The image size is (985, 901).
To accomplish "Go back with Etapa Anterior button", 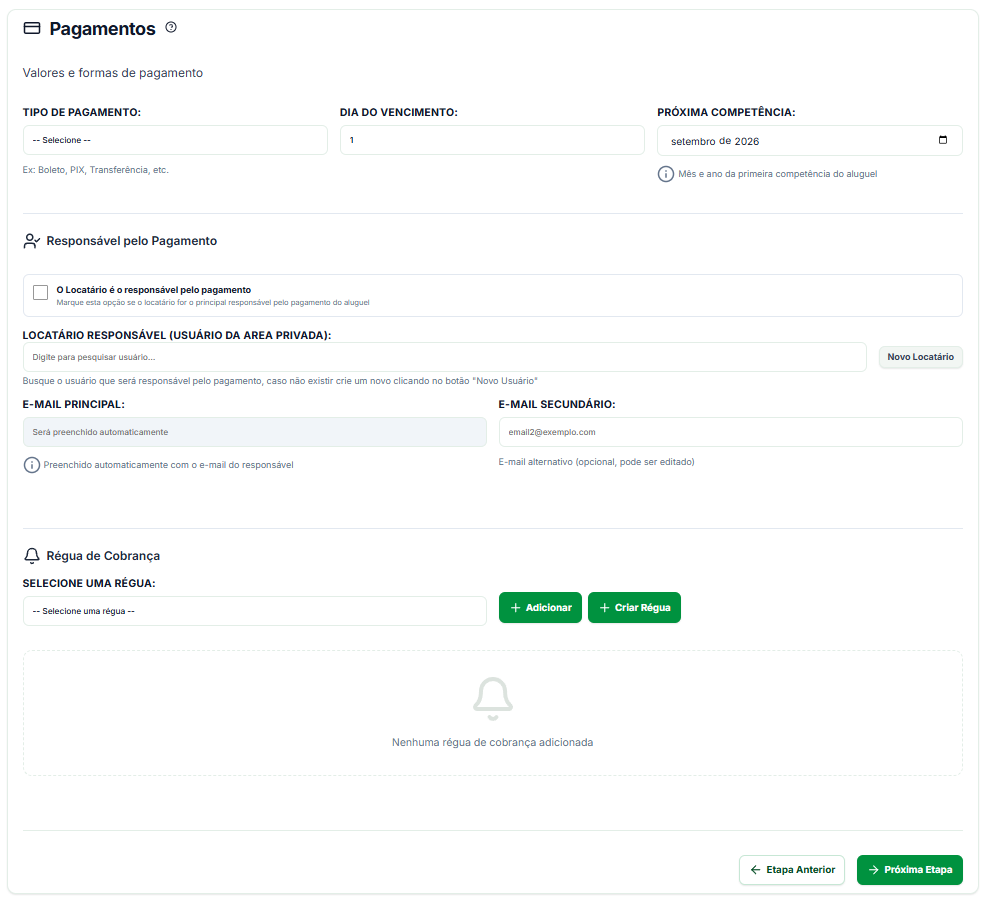I will (792, 870).
